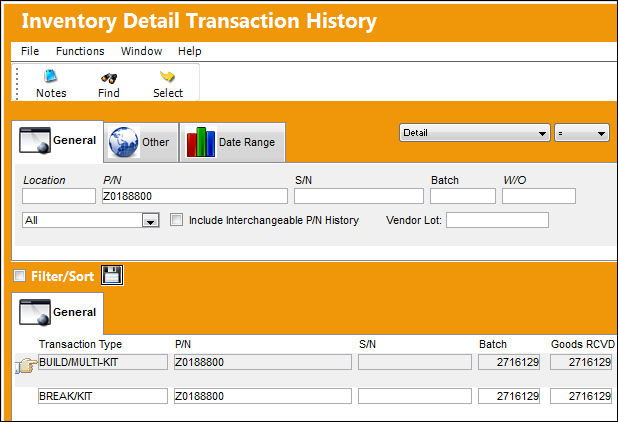Click the Location input field

click(59, 196)
